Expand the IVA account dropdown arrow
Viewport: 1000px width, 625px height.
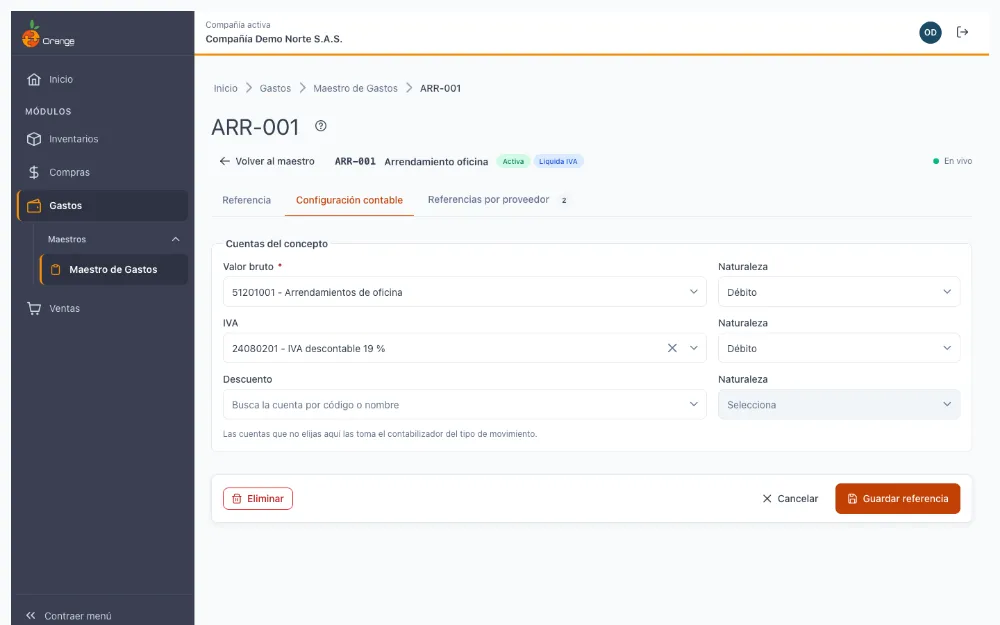click(694, 348)
